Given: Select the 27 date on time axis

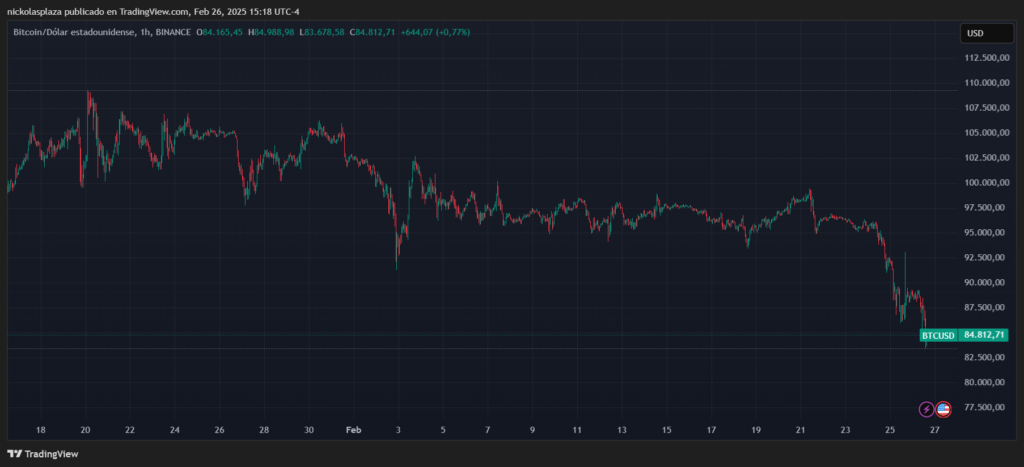Looking at the screenshot, I should [933, 430].
